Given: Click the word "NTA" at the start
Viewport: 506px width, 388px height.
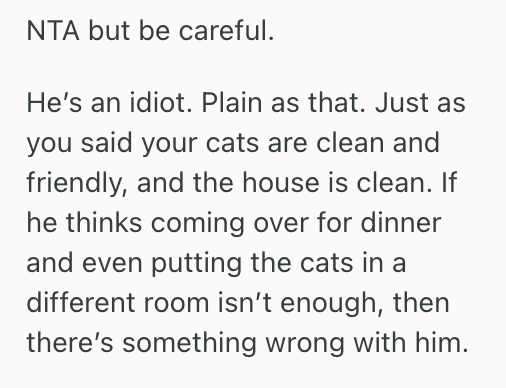Looking at the screenshot, I should pyautogui.click(x=53, y=31).
